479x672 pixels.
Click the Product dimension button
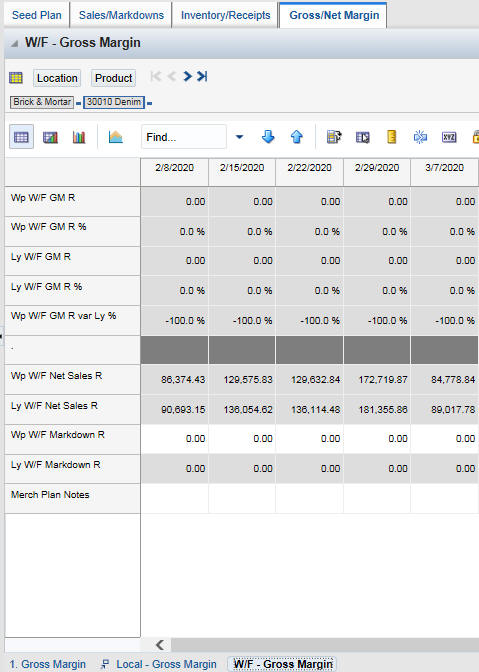(x=114, y=78)
